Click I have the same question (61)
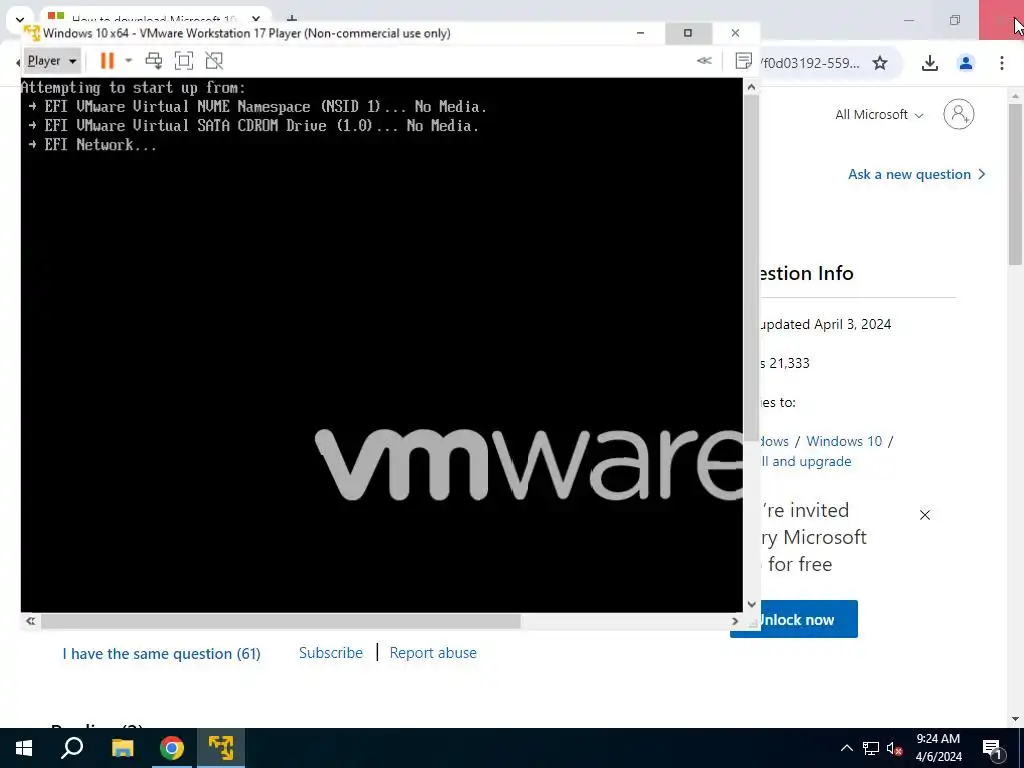Screen dimensions: 1024x768 click(161, 654)
